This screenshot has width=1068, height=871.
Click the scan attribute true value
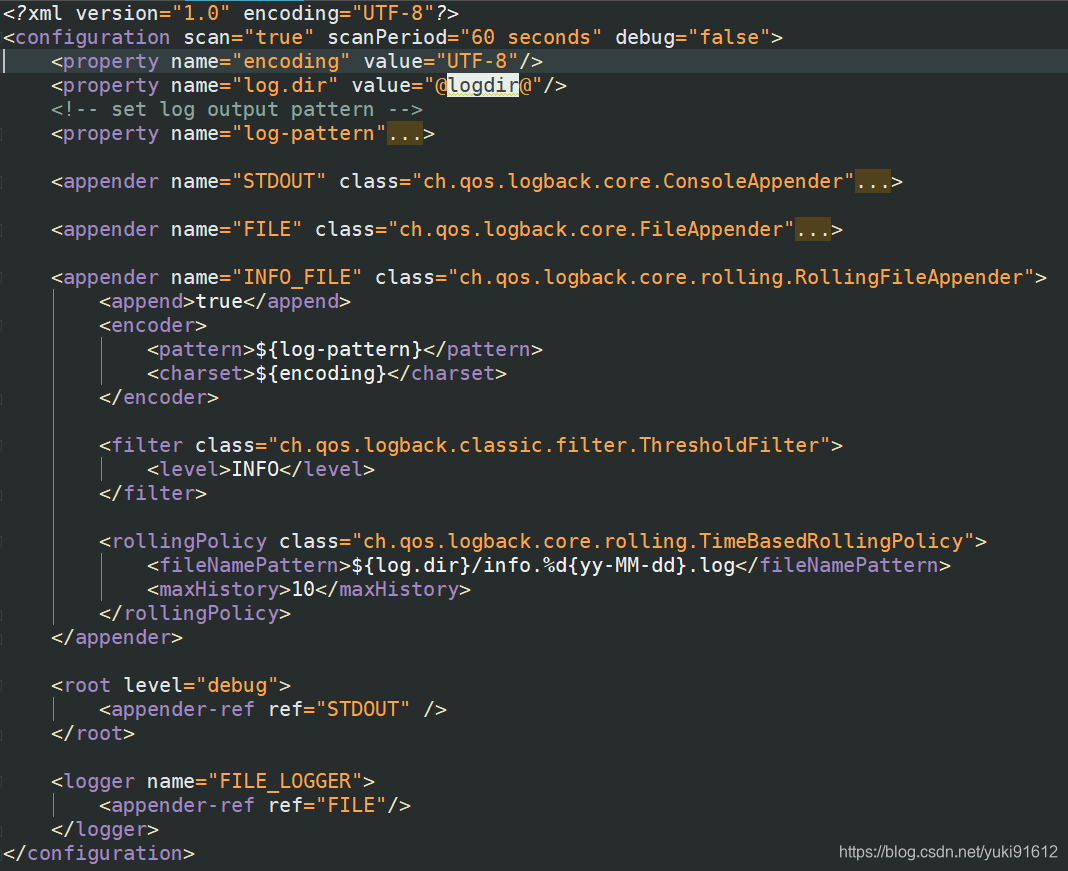coord(279,37)
